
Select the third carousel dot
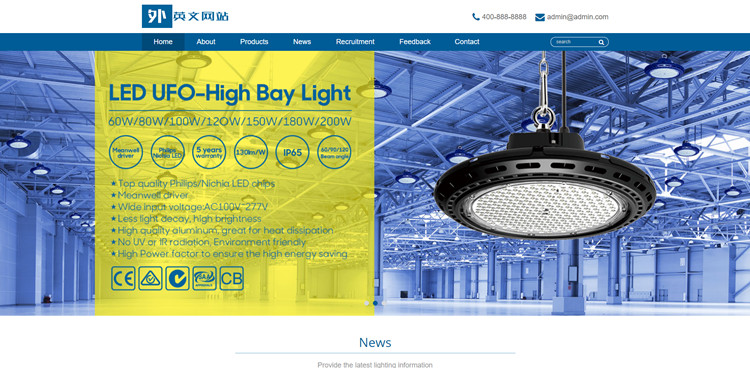[383, 303]
